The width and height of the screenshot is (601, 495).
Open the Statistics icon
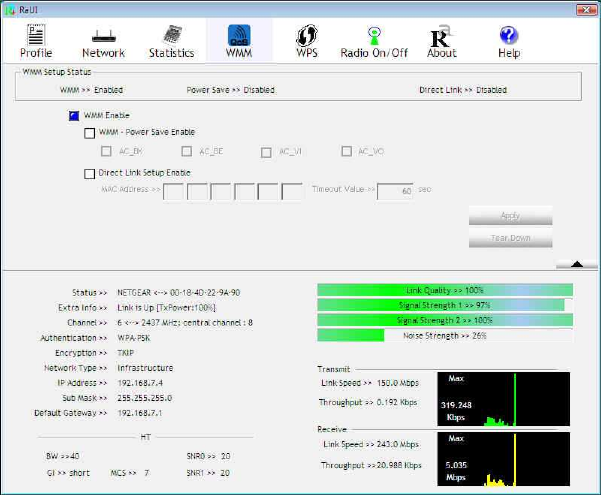coord(172,35)
